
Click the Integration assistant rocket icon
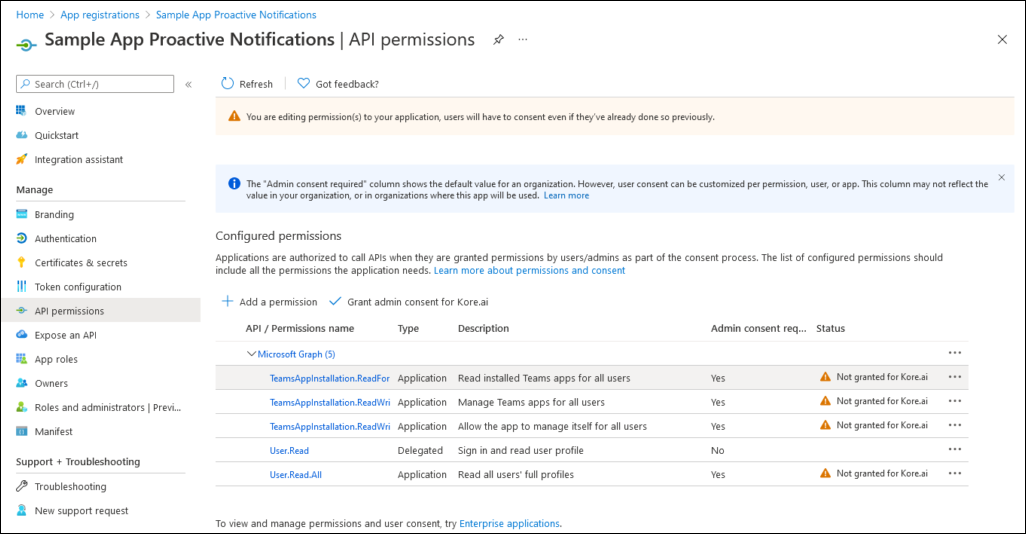(22, 159)
